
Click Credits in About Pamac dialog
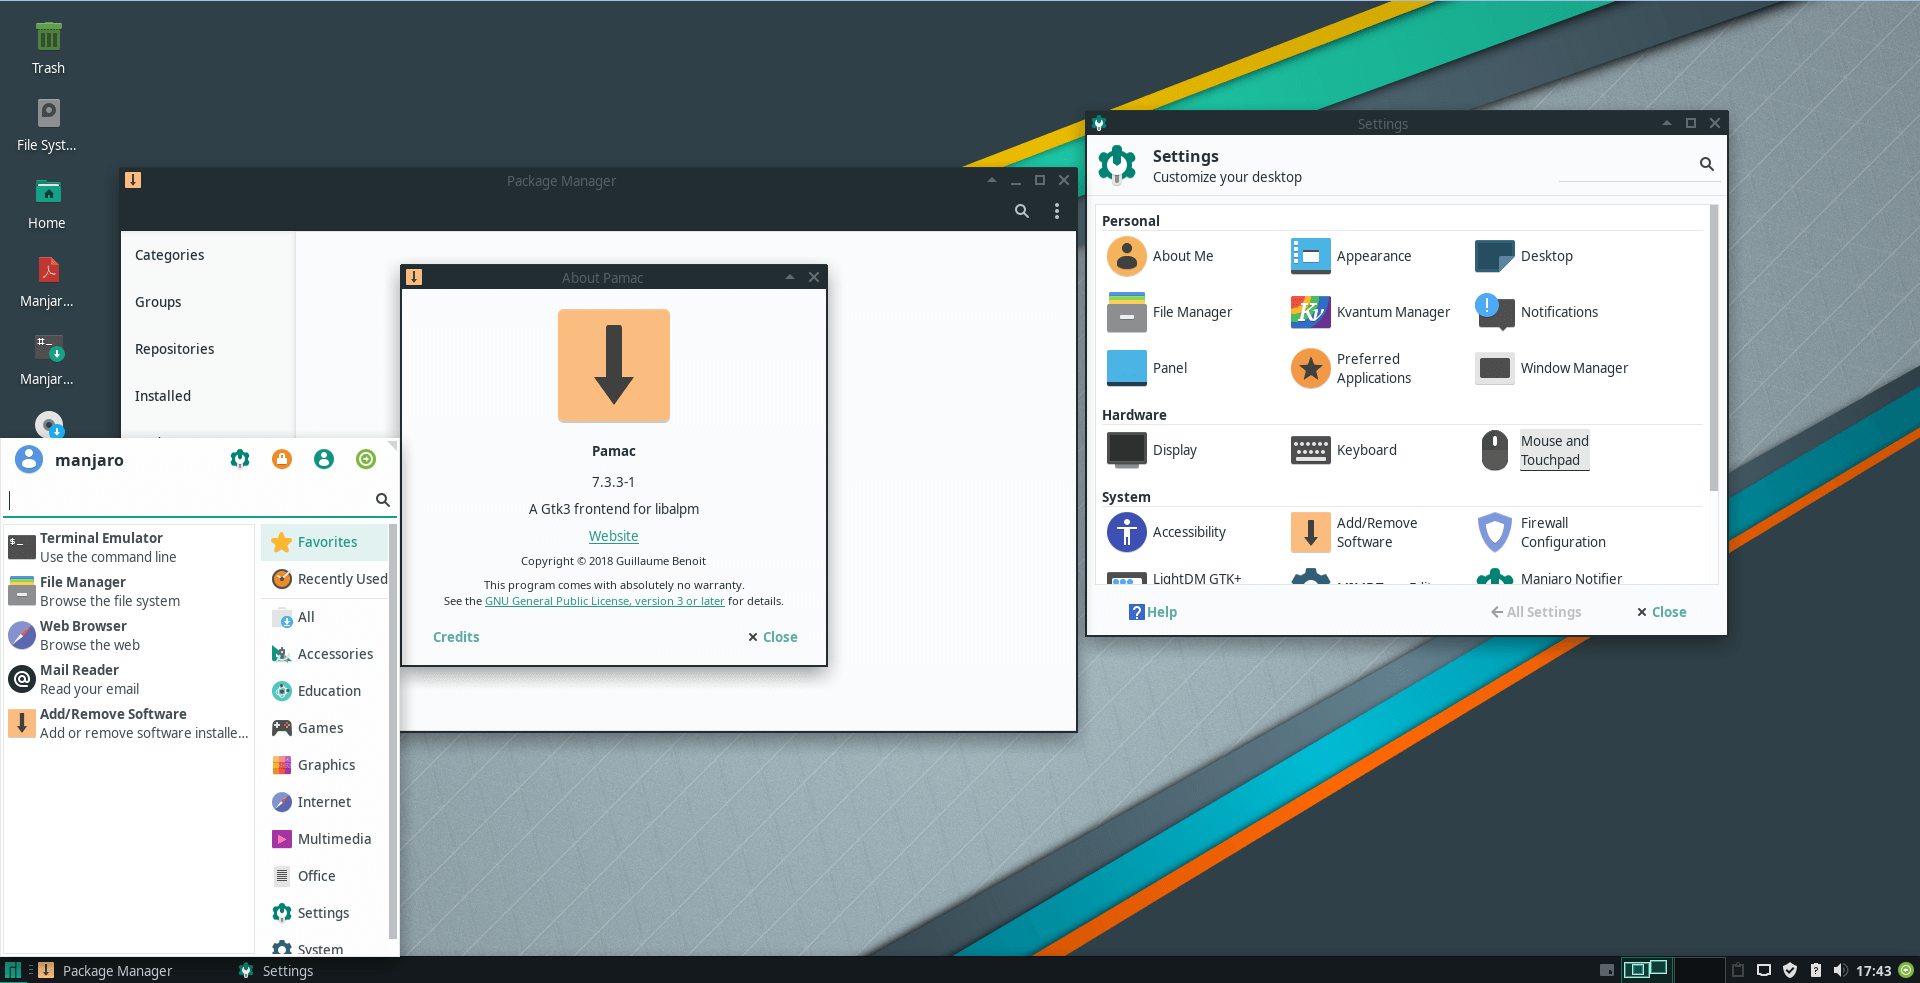click(456, 638)
